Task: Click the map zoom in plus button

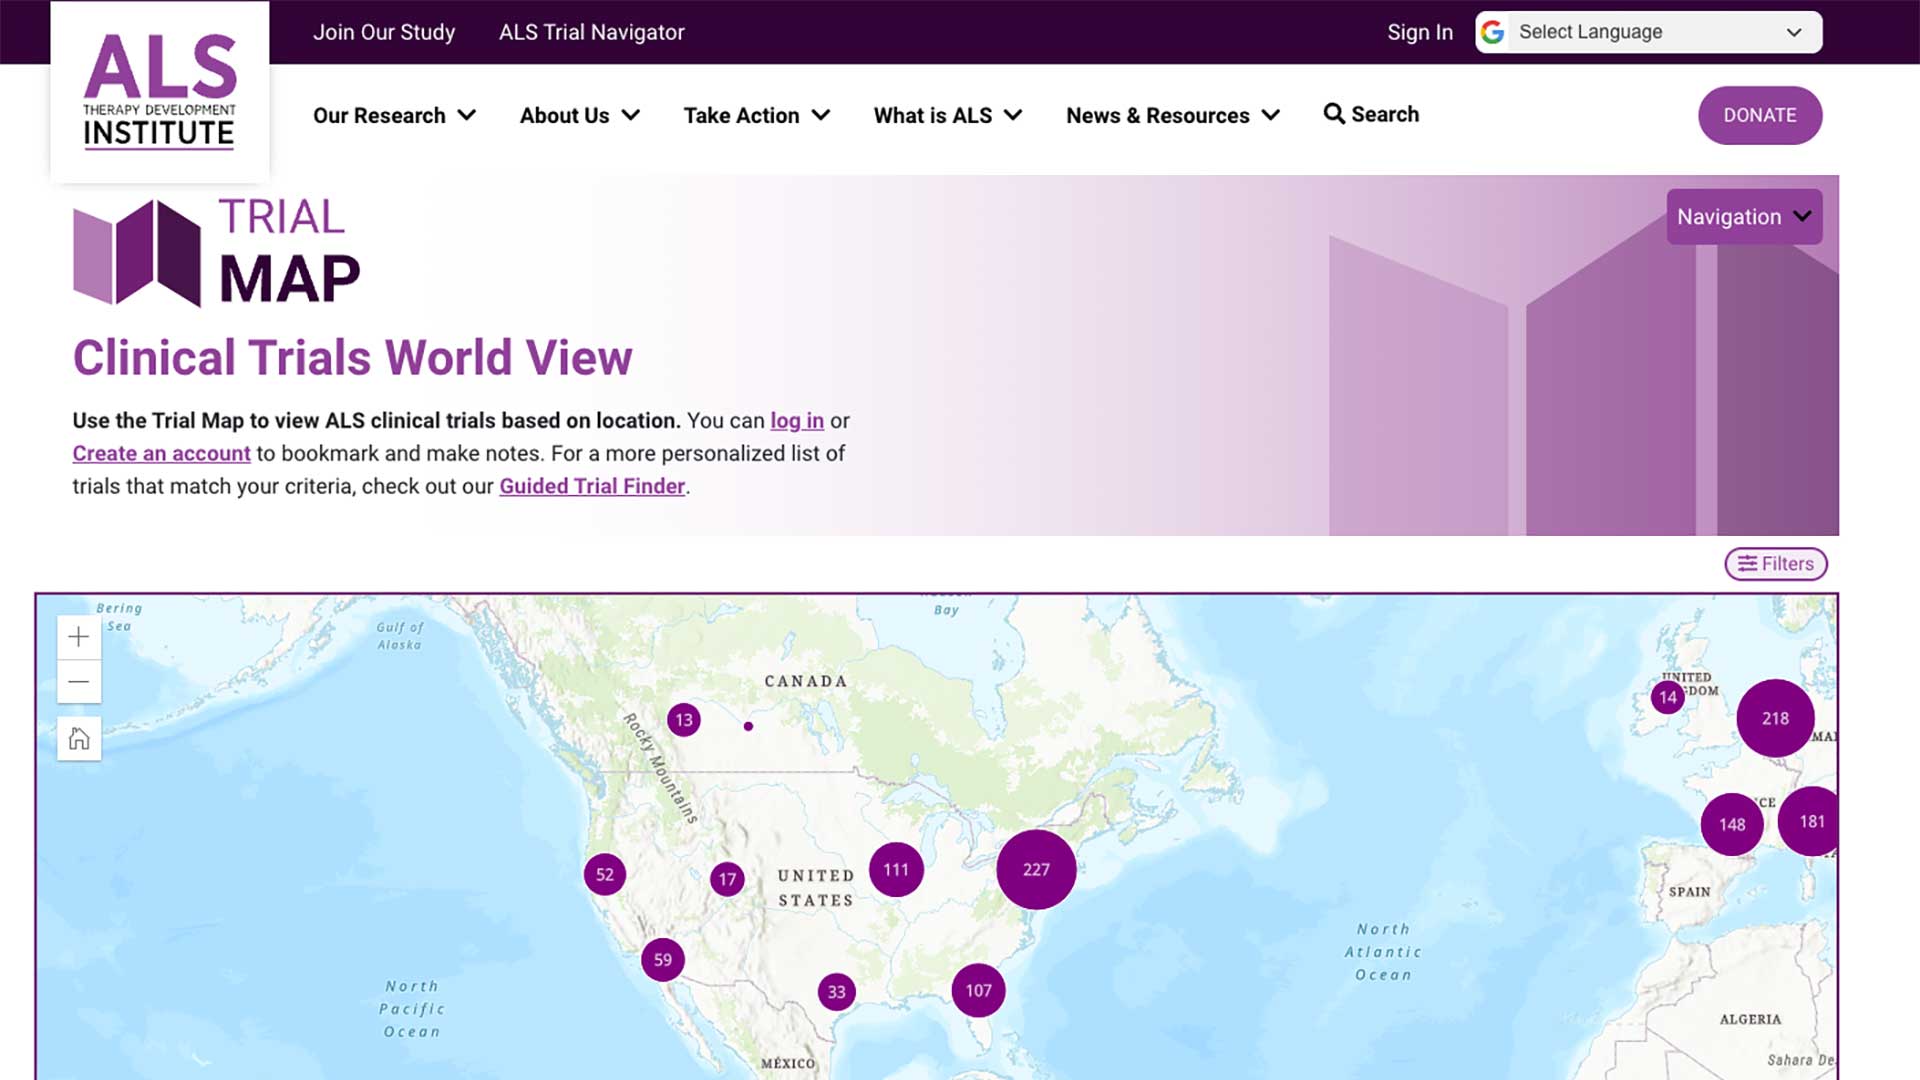Action: click(x=79, y=637)
